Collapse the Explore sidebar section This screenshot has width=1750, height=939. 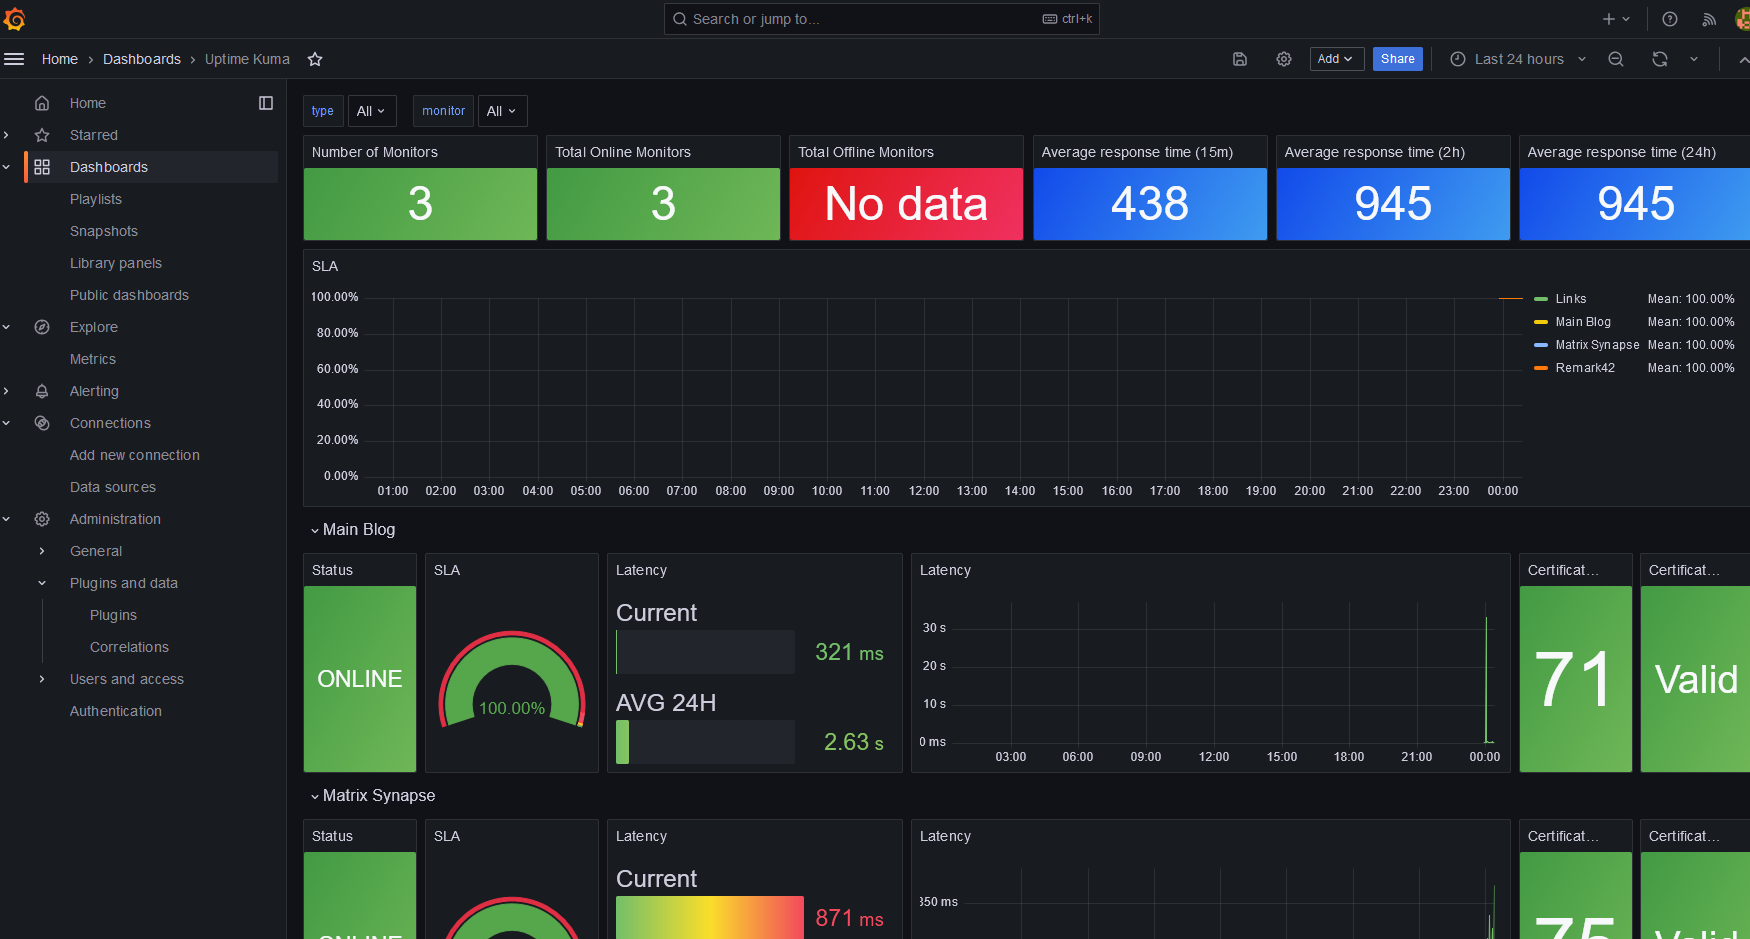(7, 327)
